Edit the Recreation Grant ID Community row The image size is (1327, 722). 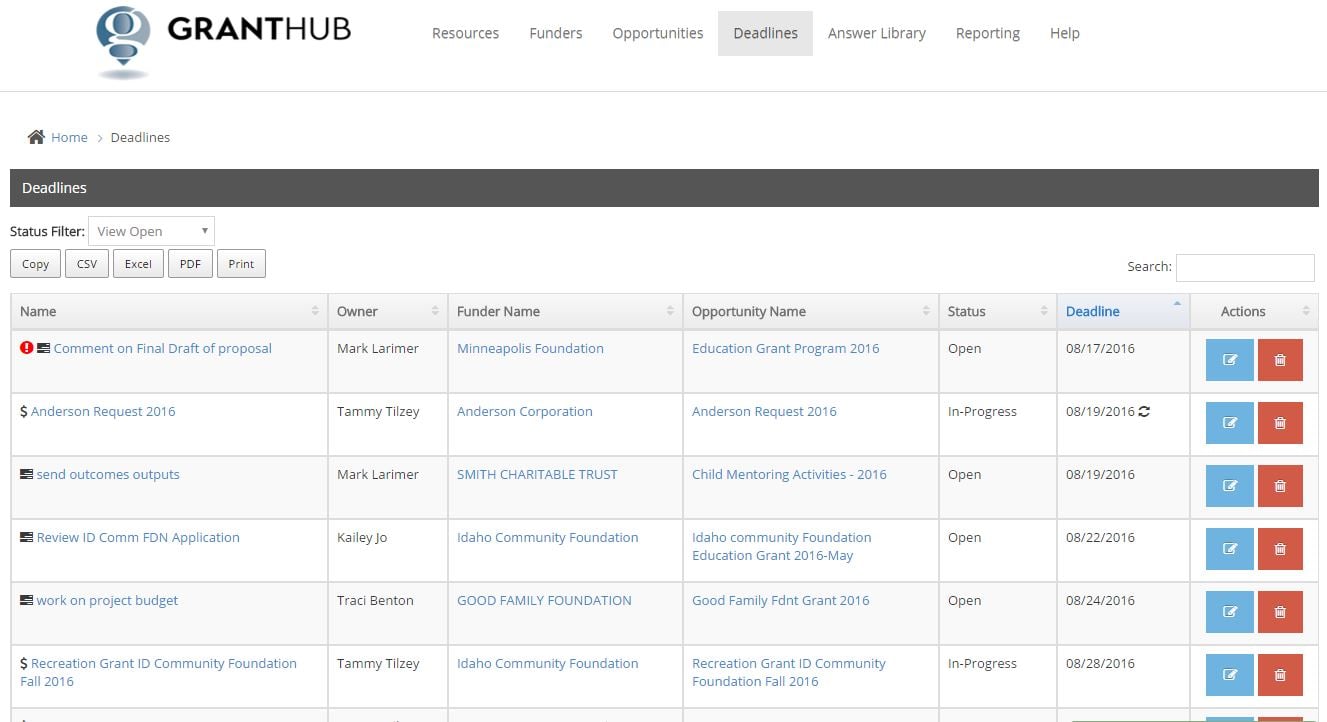tap(1229, 675)
